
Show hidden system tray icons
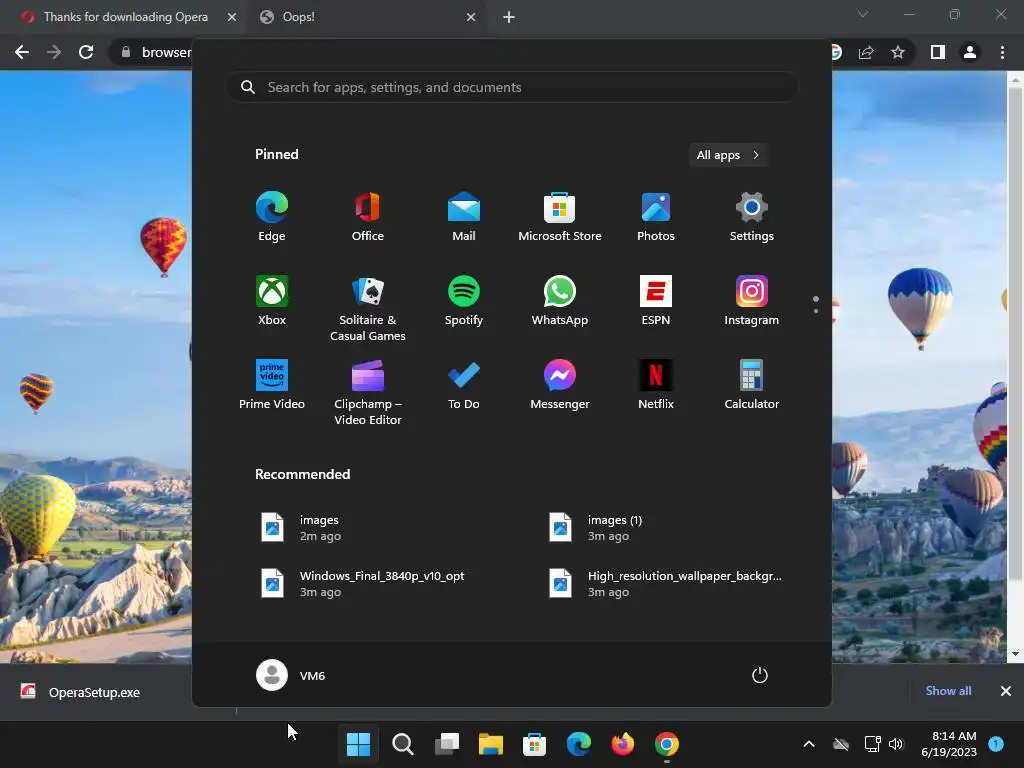pos(808,744)
